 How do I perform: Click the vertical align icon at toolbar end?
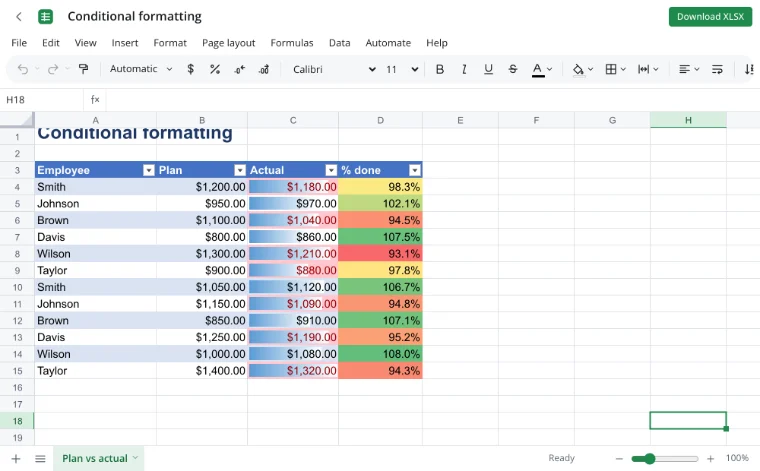point(749,69)
